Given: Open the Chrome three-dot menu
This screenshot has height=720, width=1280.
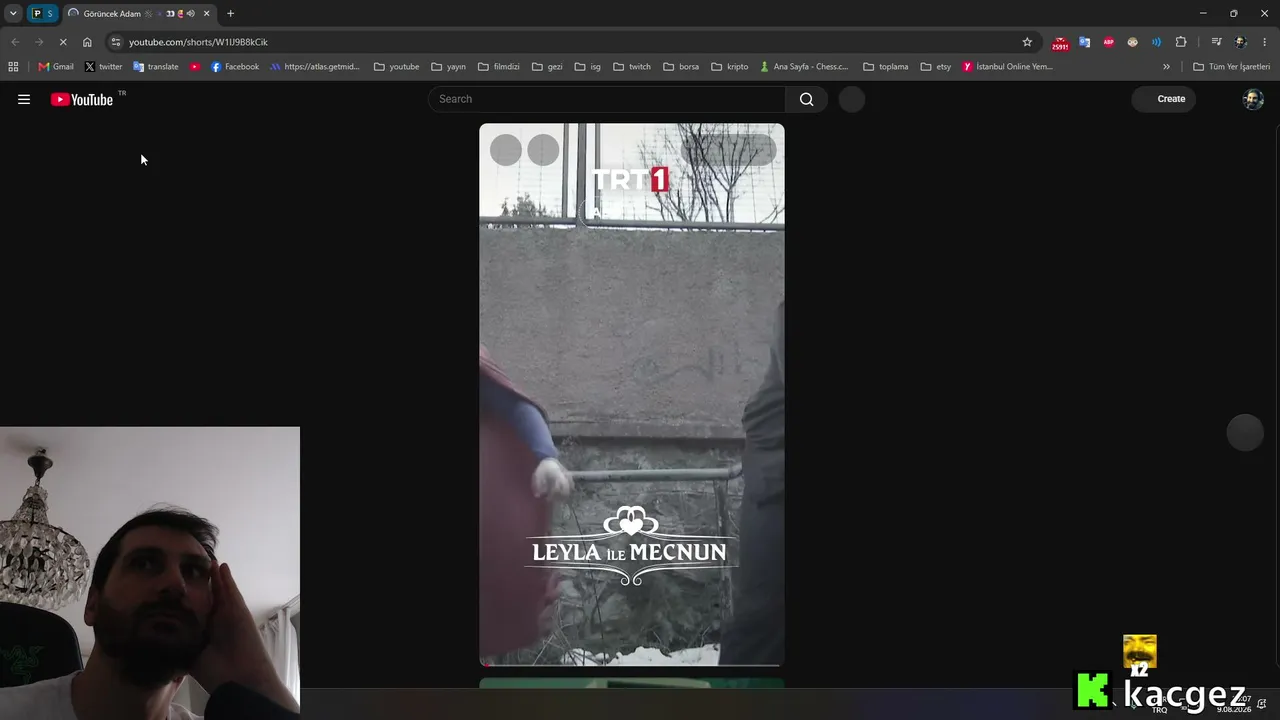Looking at the screenshot, I should pos(1265,42).
